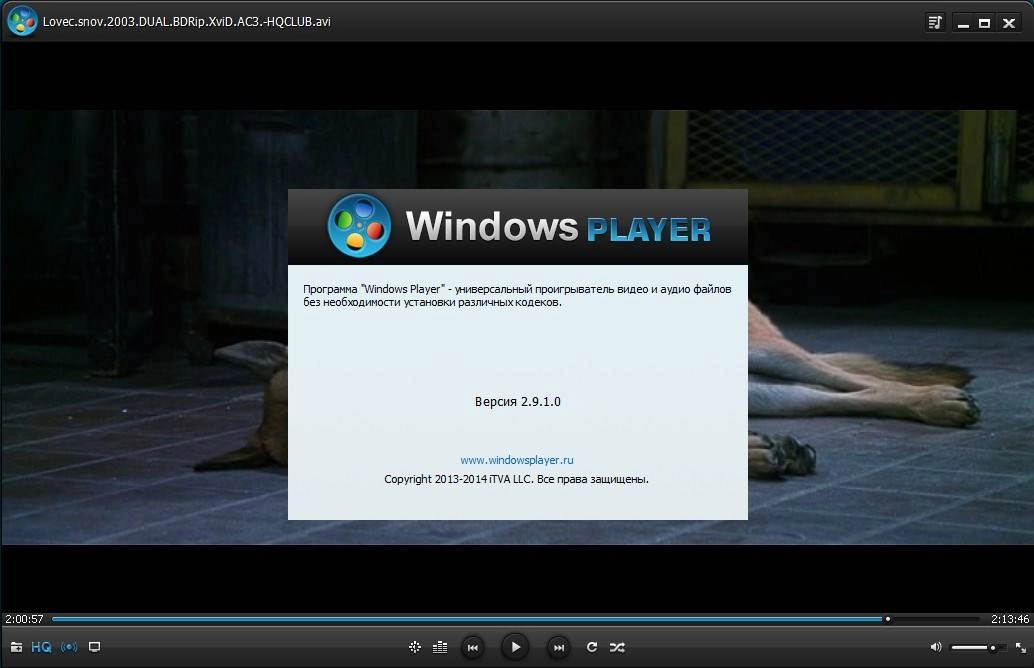Enter fullscreen with the expand arrows icon

pyautogui.click(x=1021, y=648)
